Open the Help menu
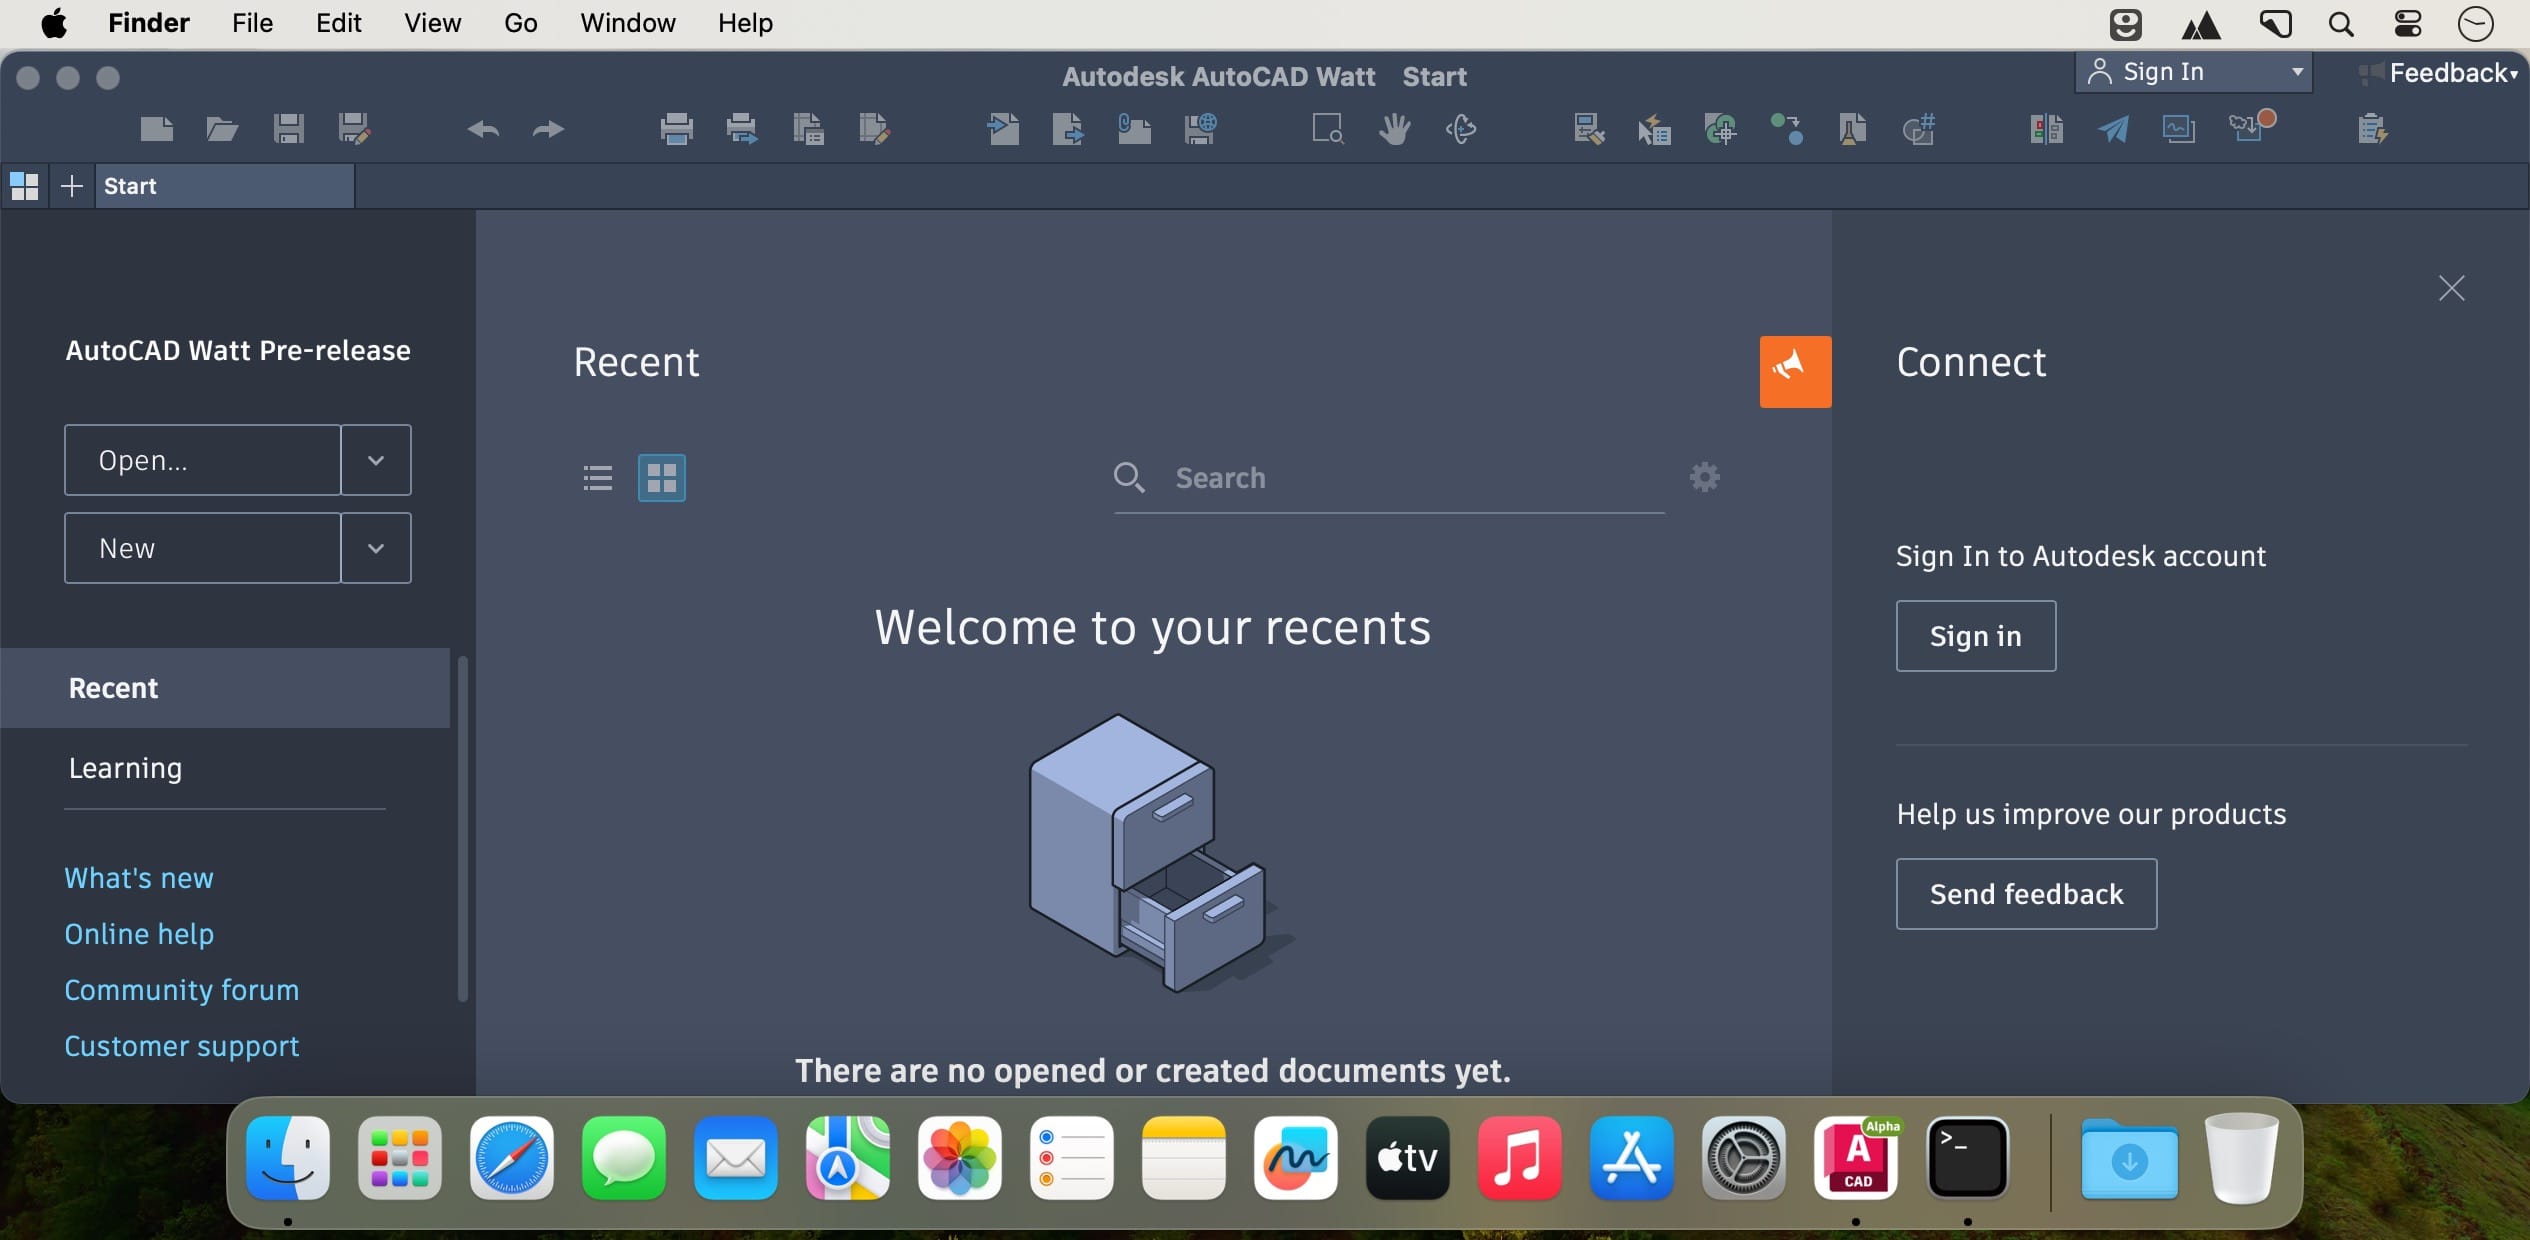This screenshot has height=1240, width=2530. 745,23
